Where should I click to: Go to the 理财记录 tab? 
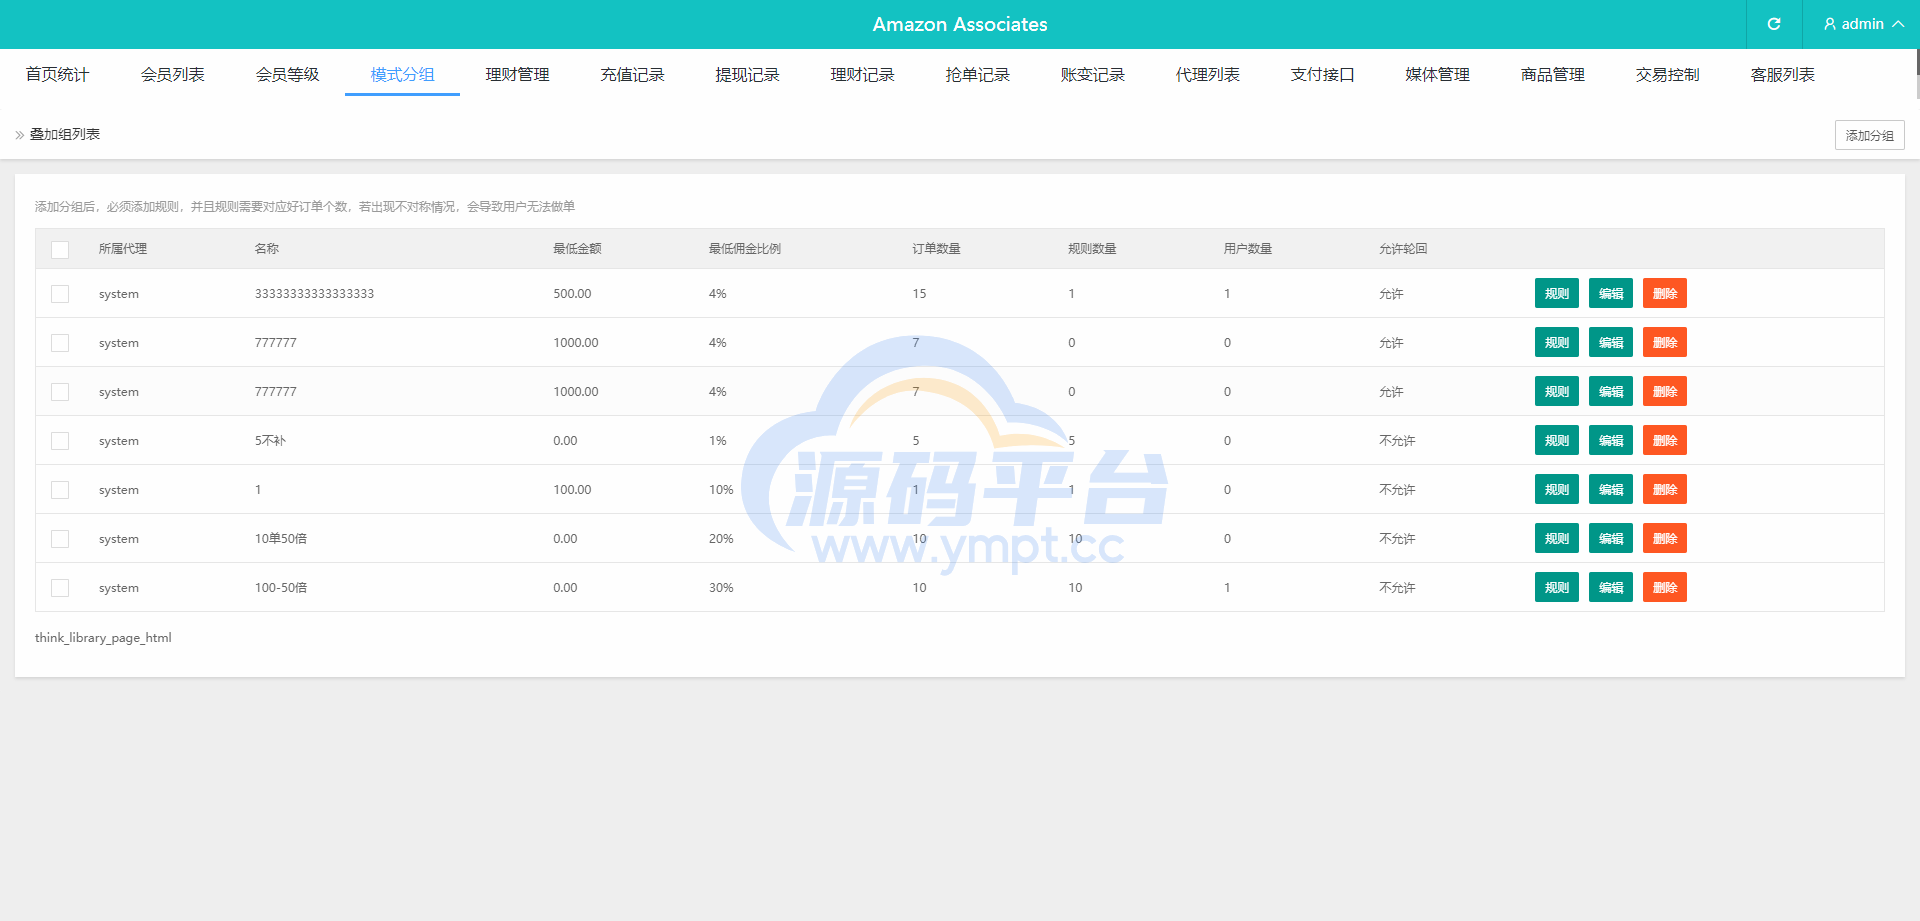[863, 75]
